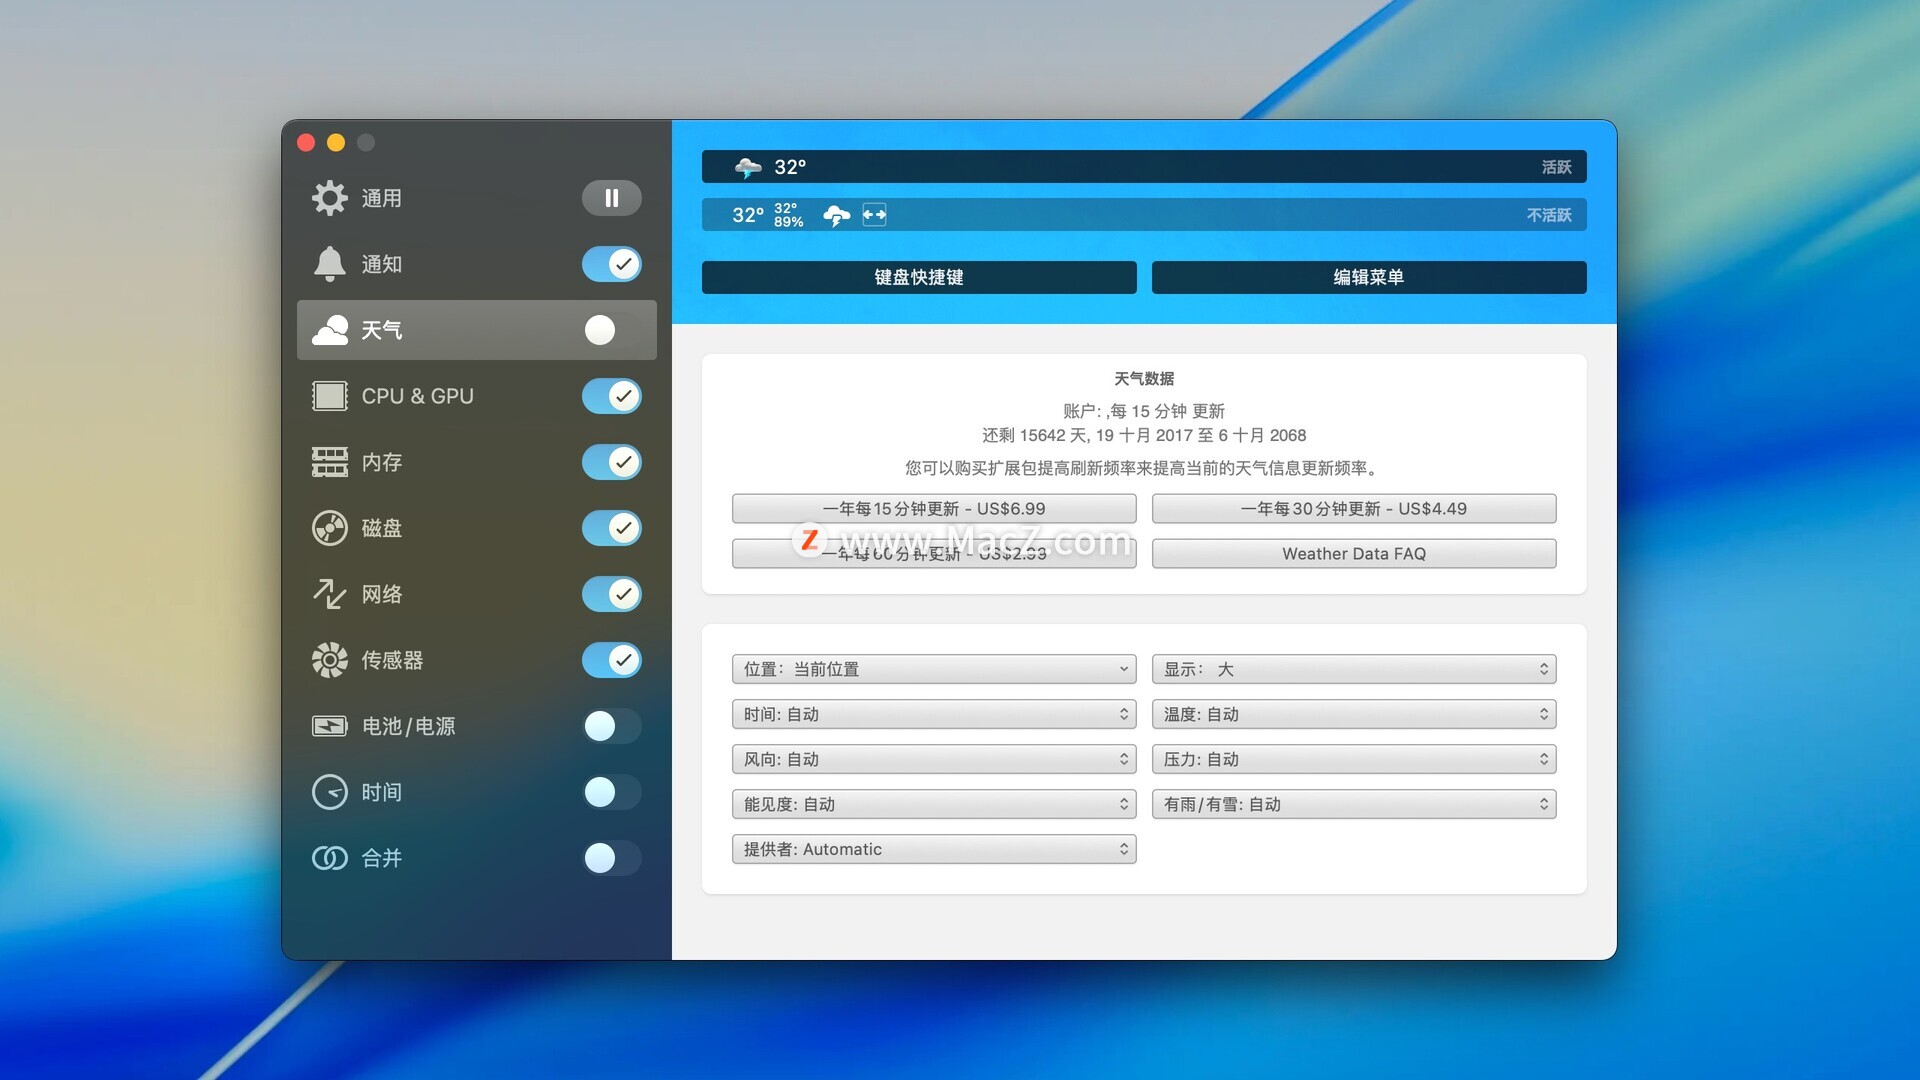Image resolution: width=1920 pixels, height=1080 pixels.
Task: Click the memory module icon
Action: pyautogui.click(x=329, y=462)
